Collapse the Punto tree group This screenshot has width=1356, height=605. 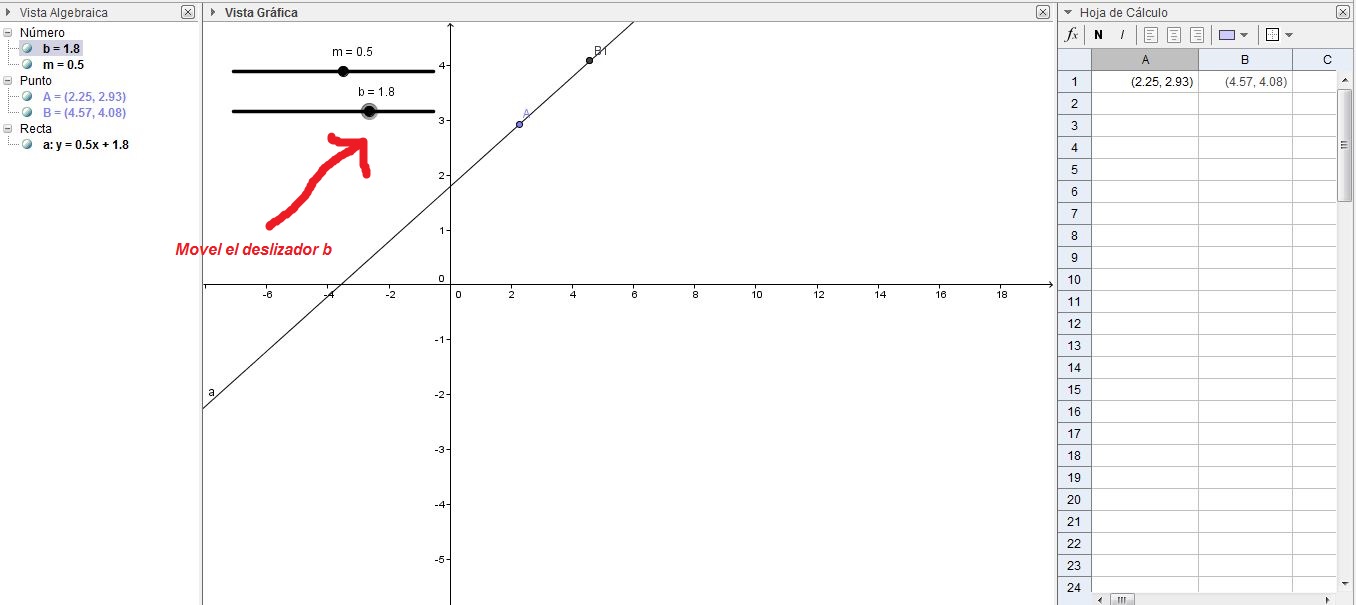(x=8, y=80)
